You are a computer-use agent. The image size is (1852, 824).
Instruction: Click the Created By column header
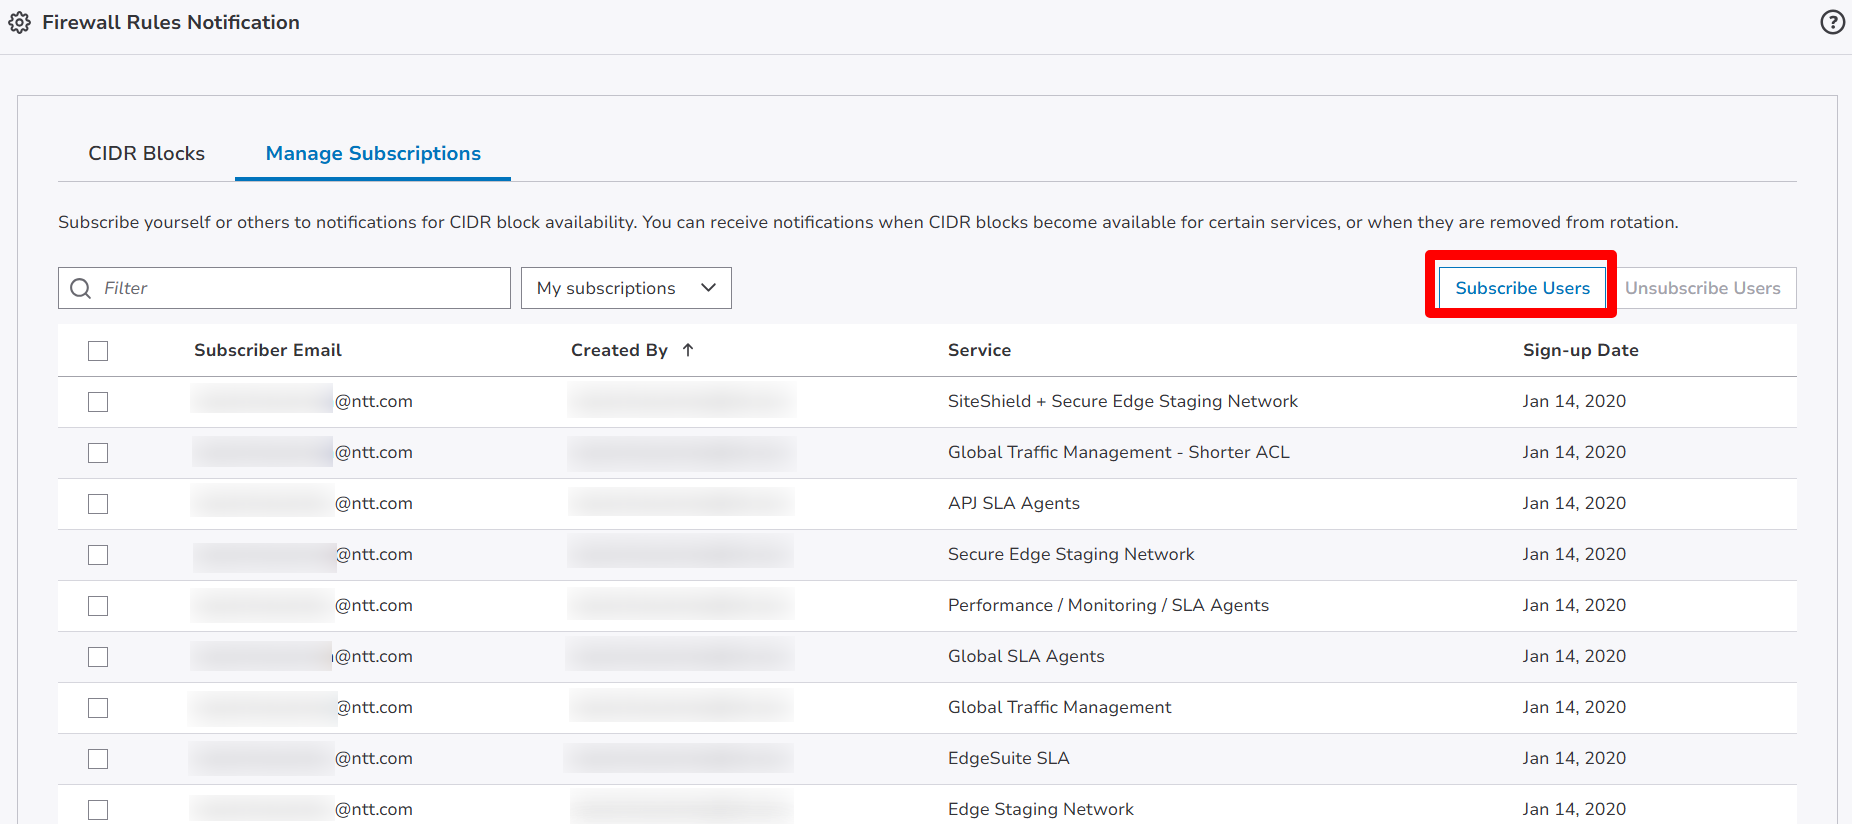pos(619,350)
